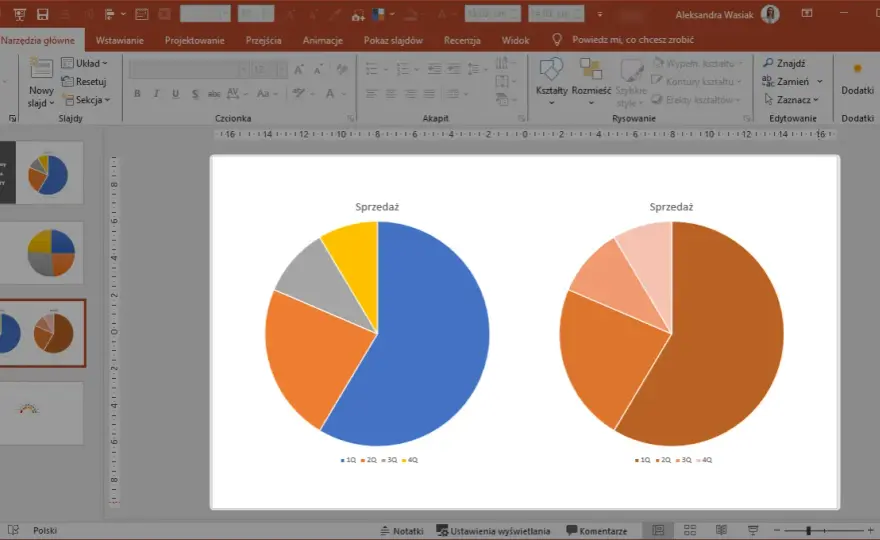Open reading view from status bar
This screenshot has width=880, height=540.
coord(721,530)
